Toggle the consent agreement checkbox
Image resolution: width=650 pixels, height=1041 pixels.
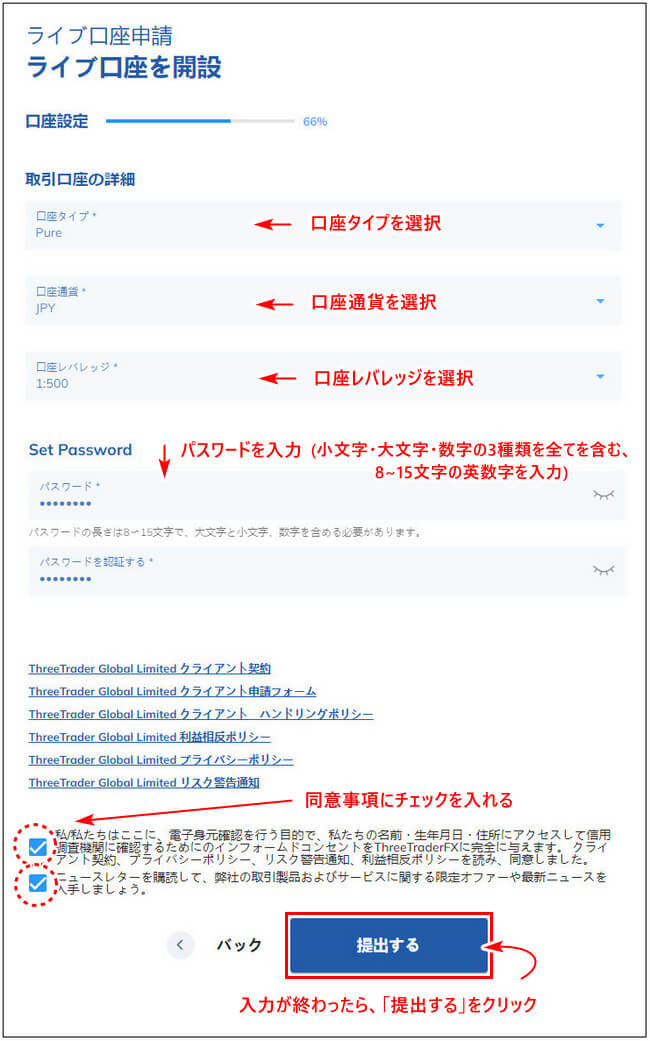(x=39, y=847)
